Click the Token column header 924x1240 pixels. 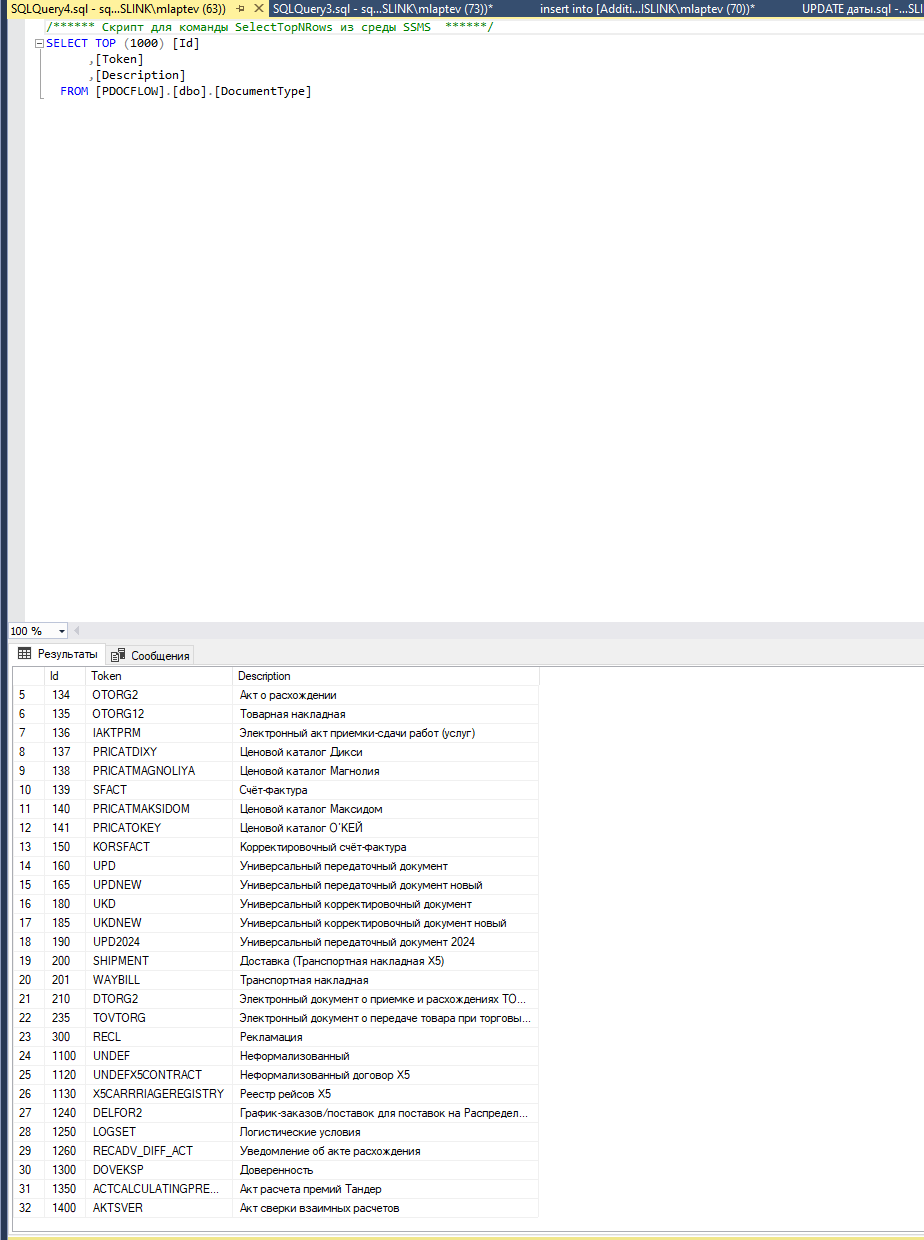click(x=159, y=676)
